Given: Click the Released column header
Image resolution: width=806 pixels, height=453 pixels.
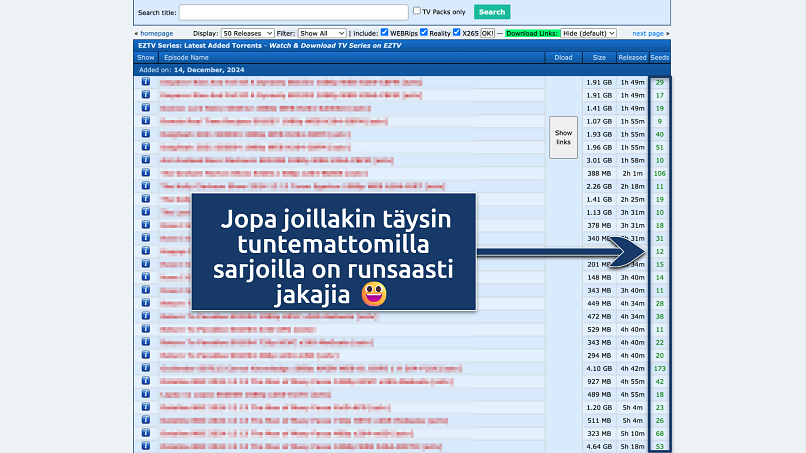Looking at the screenshot, I should pyautogui.click(x=632, y=58).
